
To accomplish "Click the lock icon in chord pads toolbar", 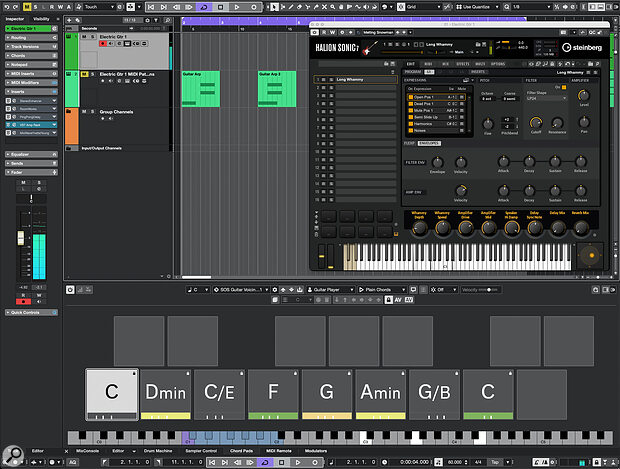I will [x=389, y=300].
